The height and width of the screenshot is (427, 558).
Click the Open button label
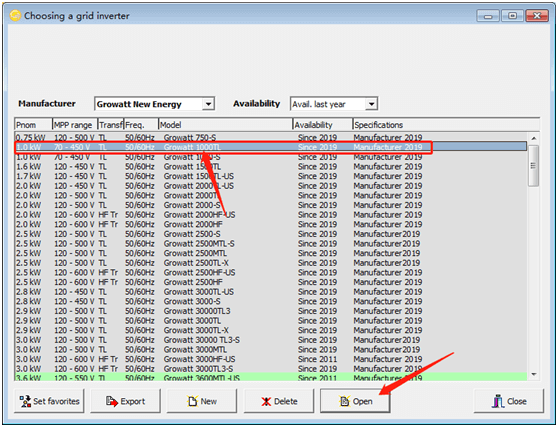point(363,401)
